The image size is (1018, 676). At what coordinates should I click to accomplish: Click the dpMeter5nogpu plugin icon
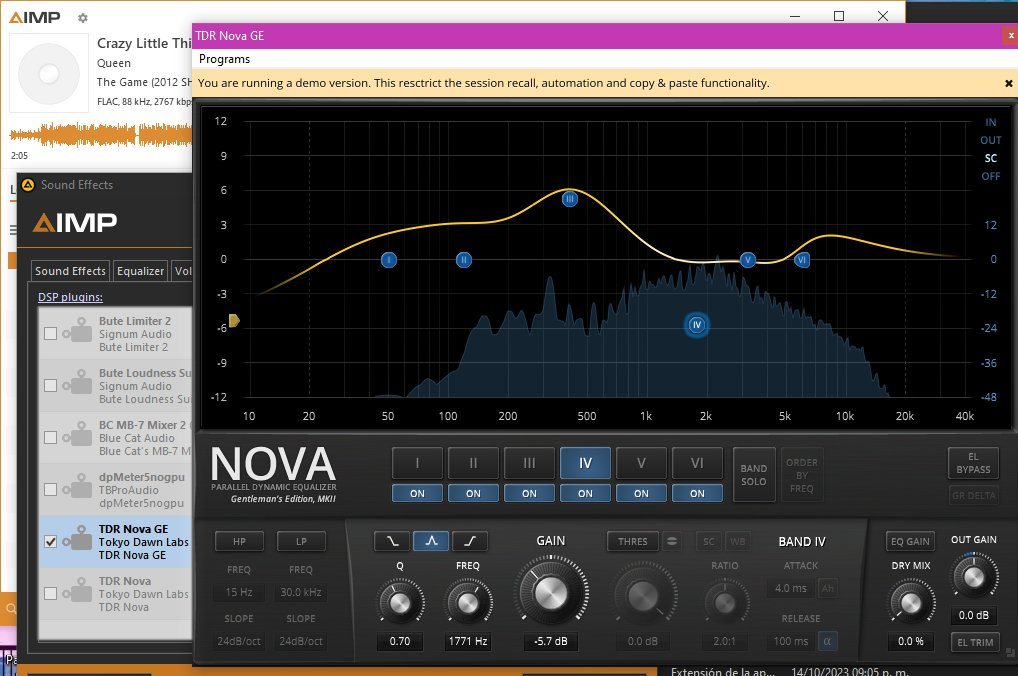click(x=78, y=486)
